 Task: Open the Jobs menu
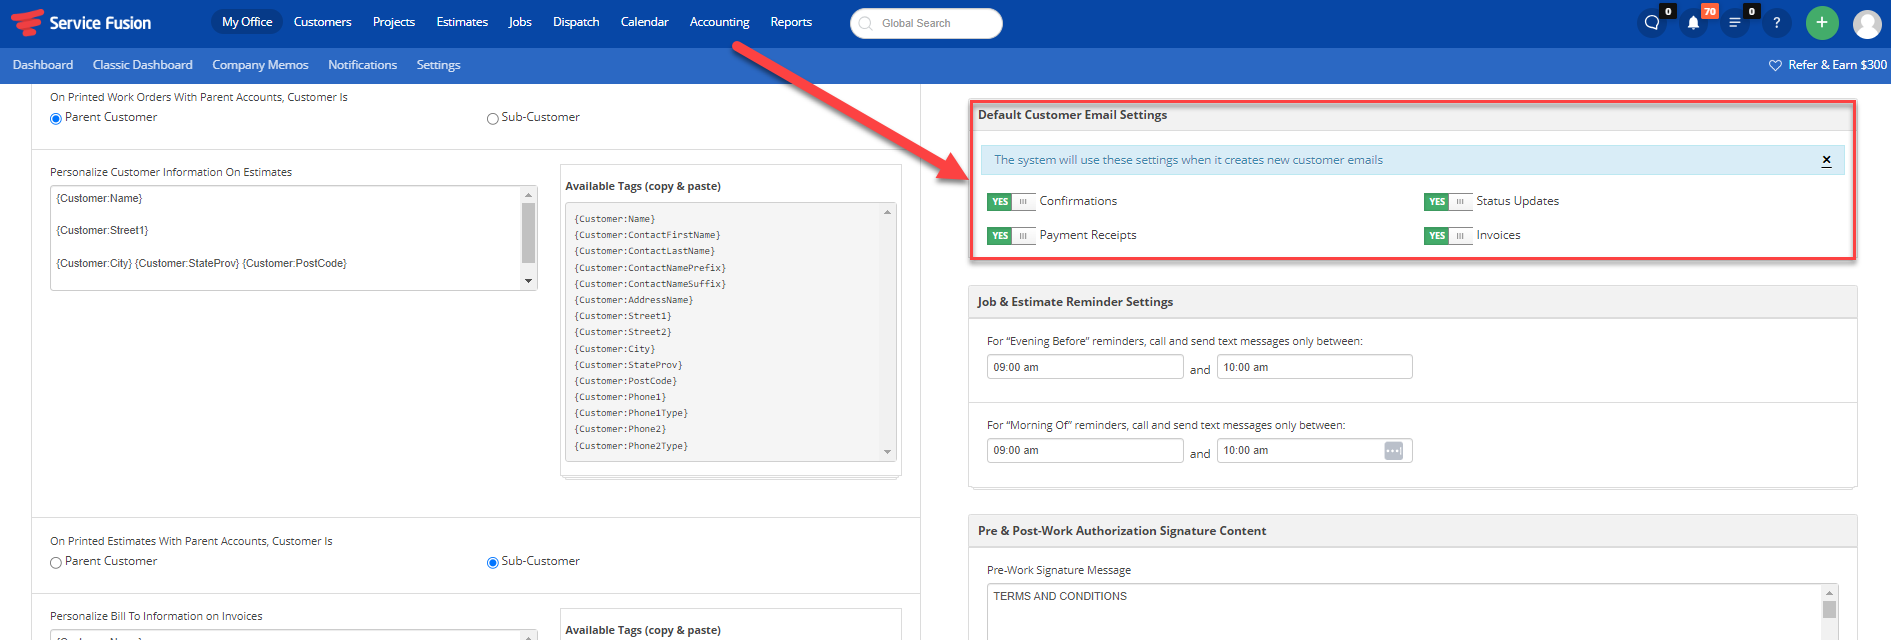click(x=520, y=22)
